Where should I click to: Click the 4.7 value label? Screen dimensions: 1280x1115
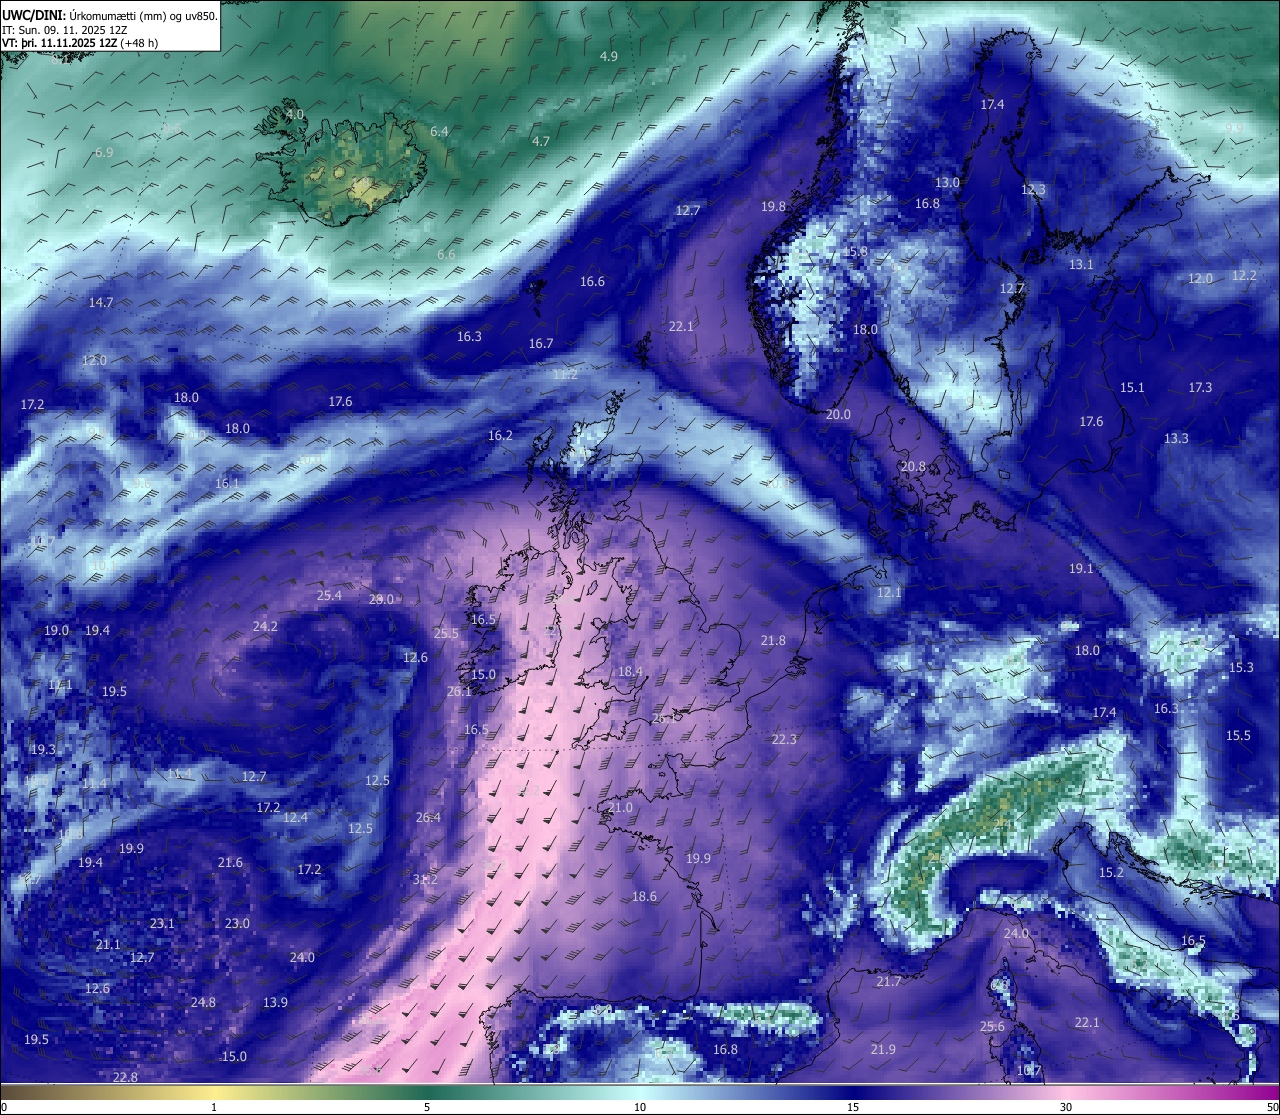[x=541, y=142]
